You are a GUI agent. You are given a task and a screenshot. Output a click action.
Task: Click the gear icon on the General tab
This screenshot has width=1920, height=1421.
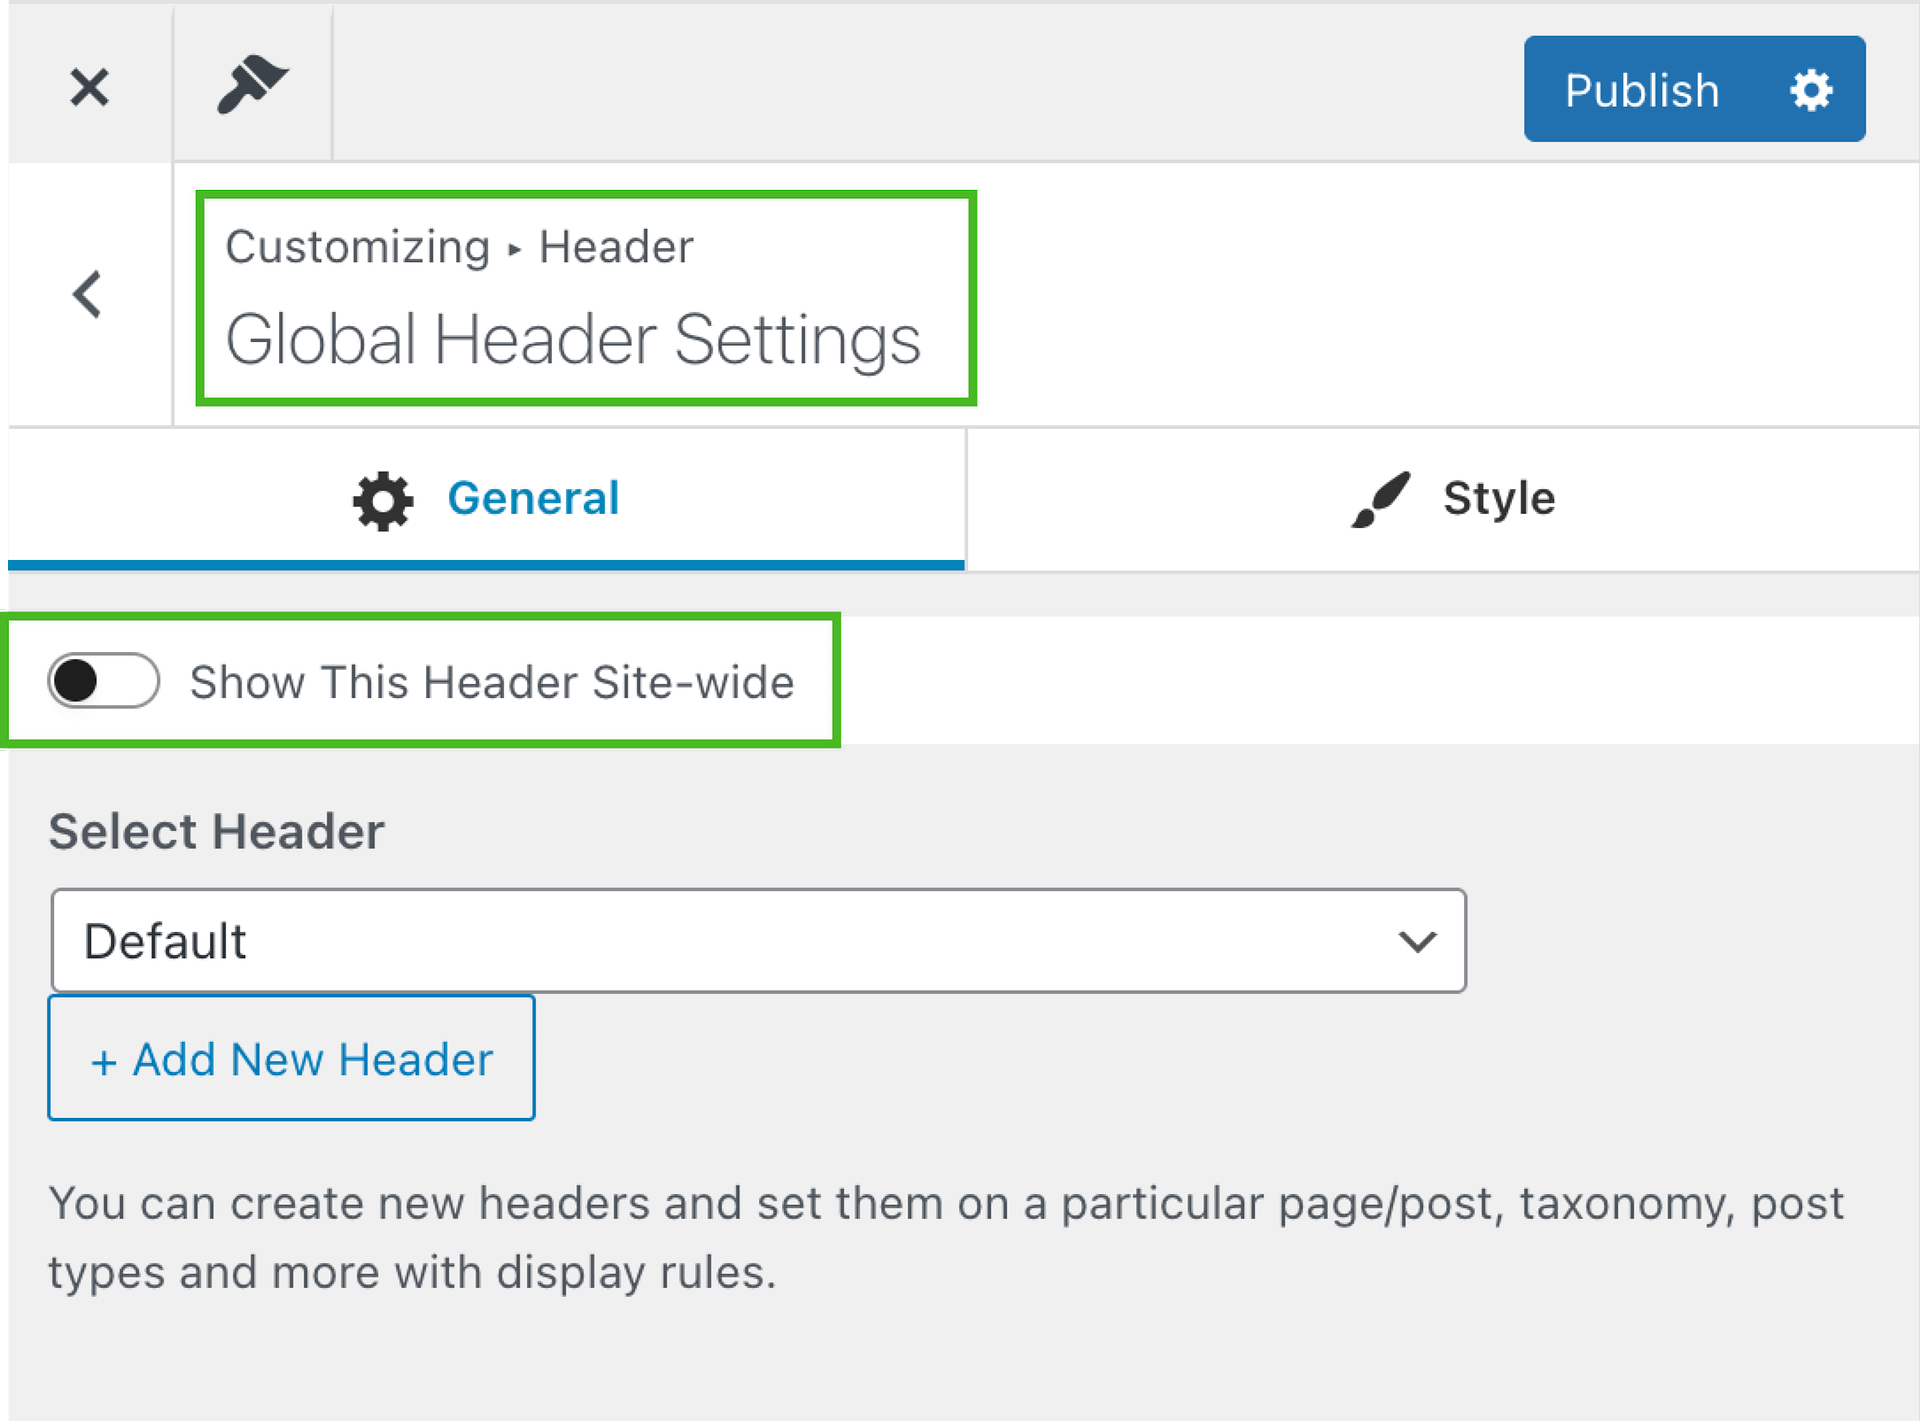382,499
